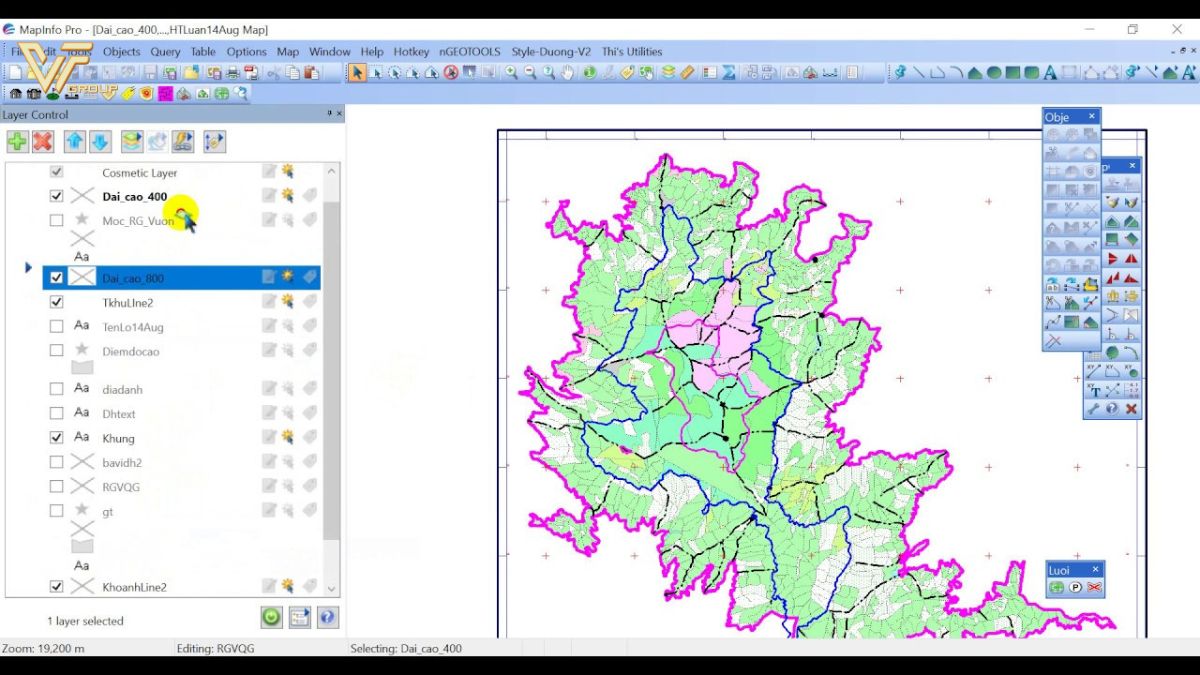Select the Marquee Select tool
Screen dimensions: 1200x675
376,72
